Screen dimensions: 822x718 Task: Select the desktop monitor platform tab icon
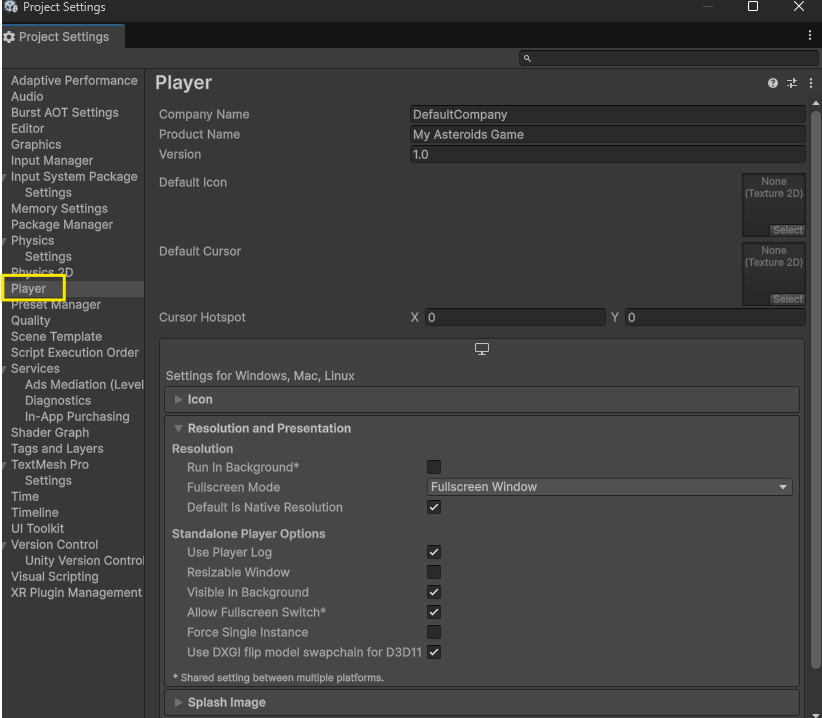coord(481,349)
